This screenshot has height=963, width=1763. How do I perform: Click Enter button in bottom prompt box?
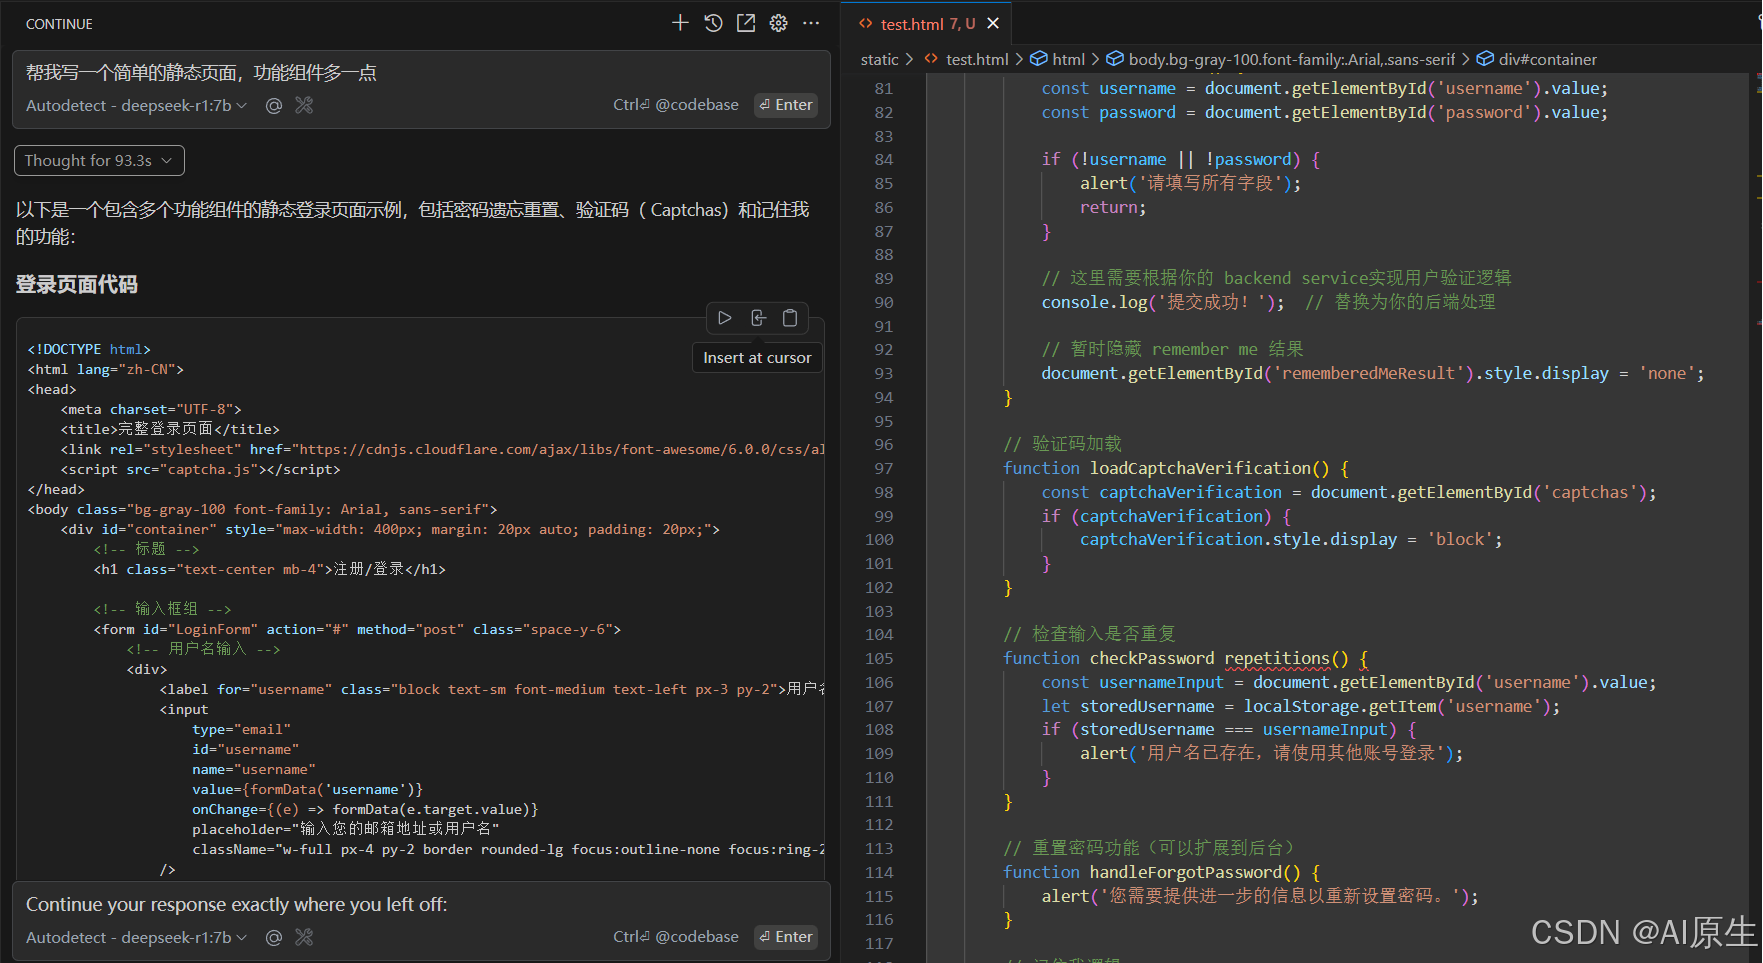786,937
